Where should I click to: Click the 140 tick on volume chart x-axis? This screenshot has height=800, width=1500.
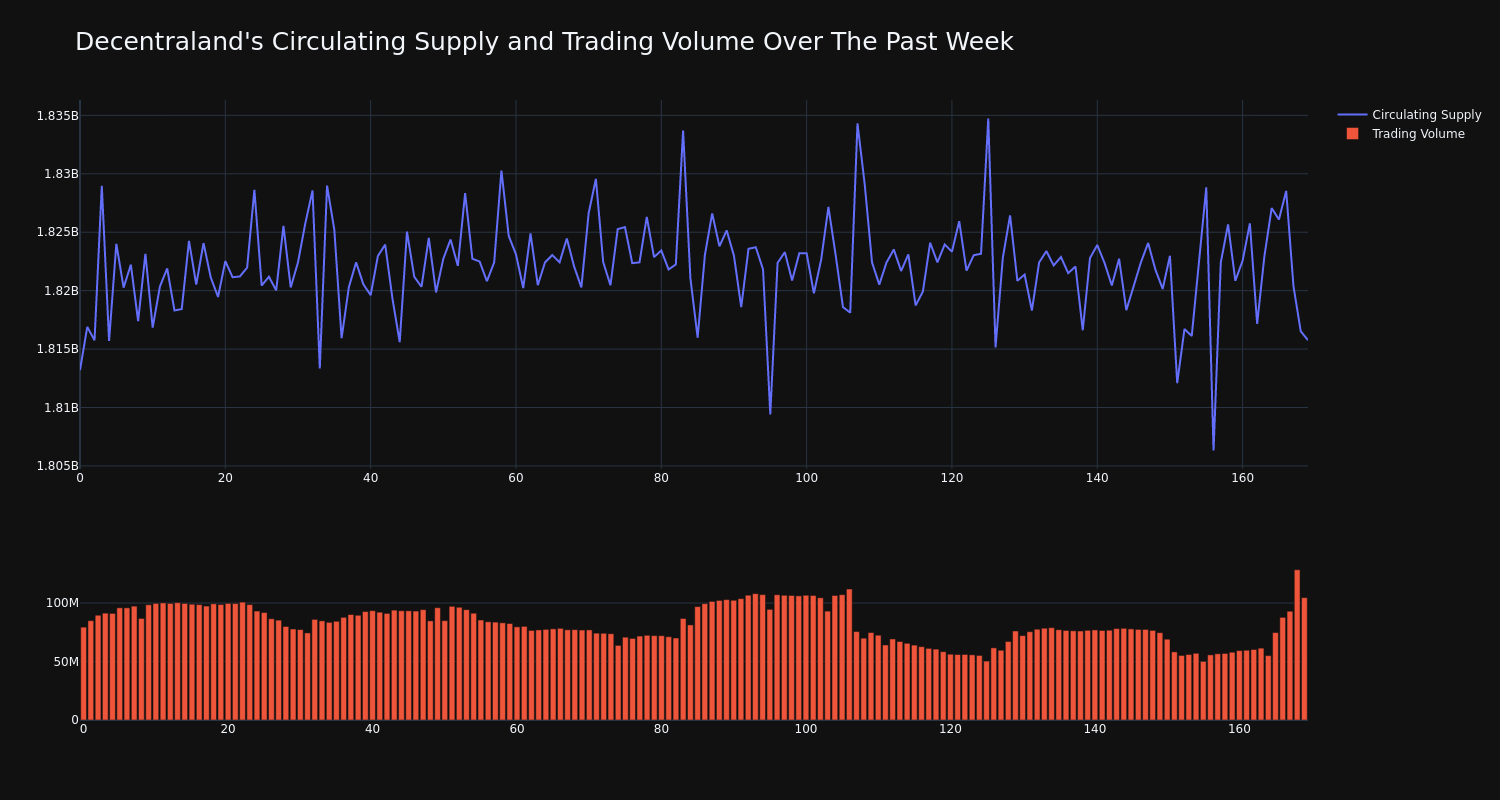(1095, 729)
